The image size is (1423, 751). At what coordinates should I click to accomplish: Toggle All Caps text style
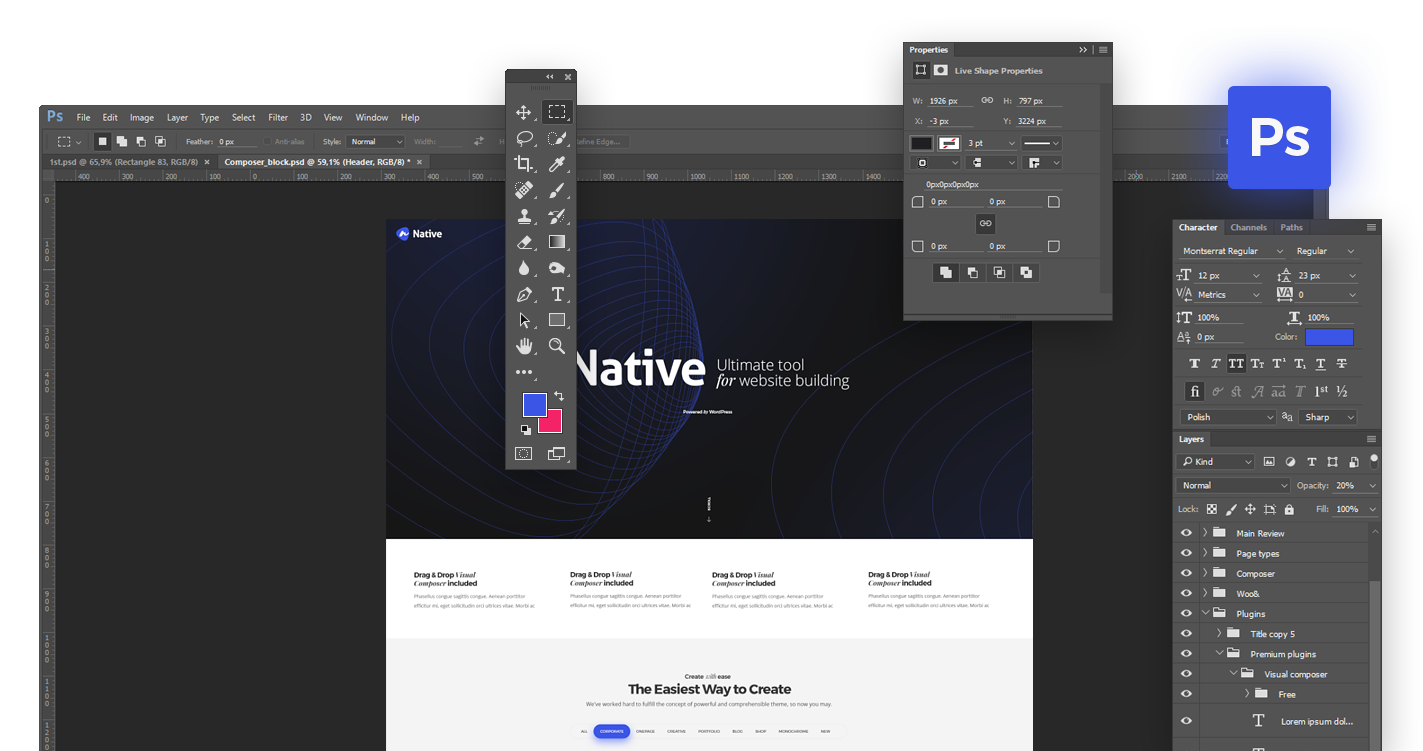1236,363
